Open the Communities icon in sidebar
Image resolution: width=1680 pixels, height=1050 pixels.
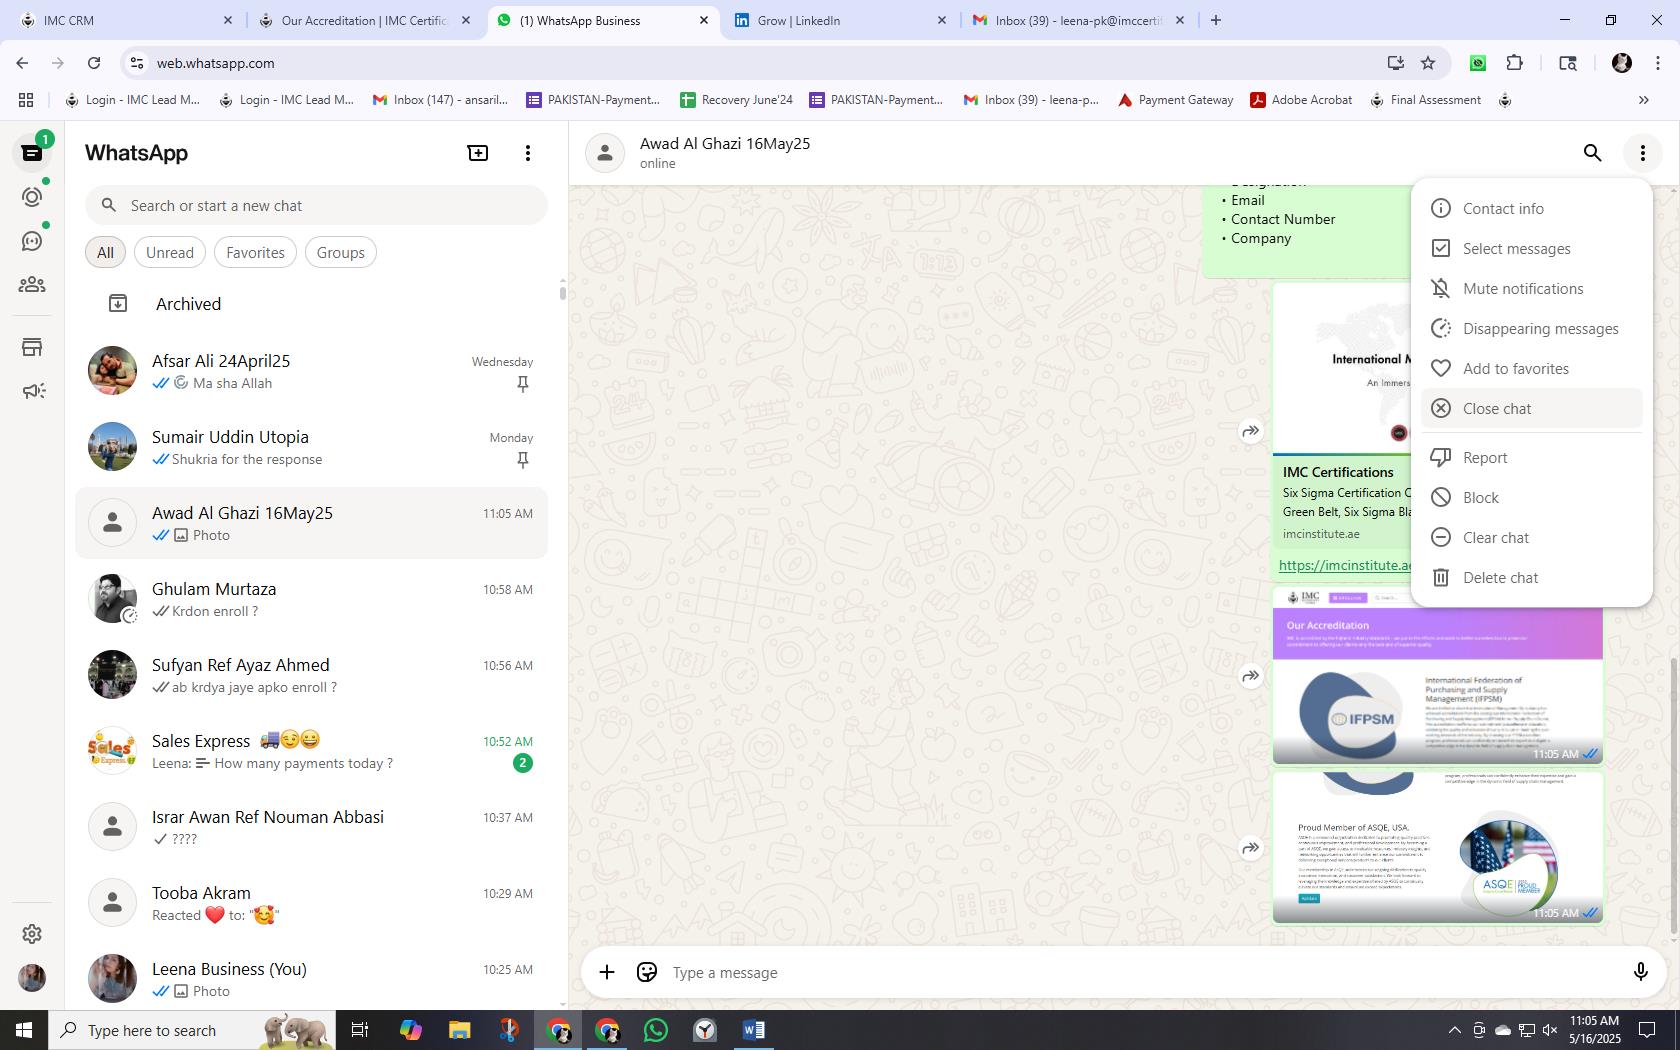pyautogui.click(x=32, y=285)
